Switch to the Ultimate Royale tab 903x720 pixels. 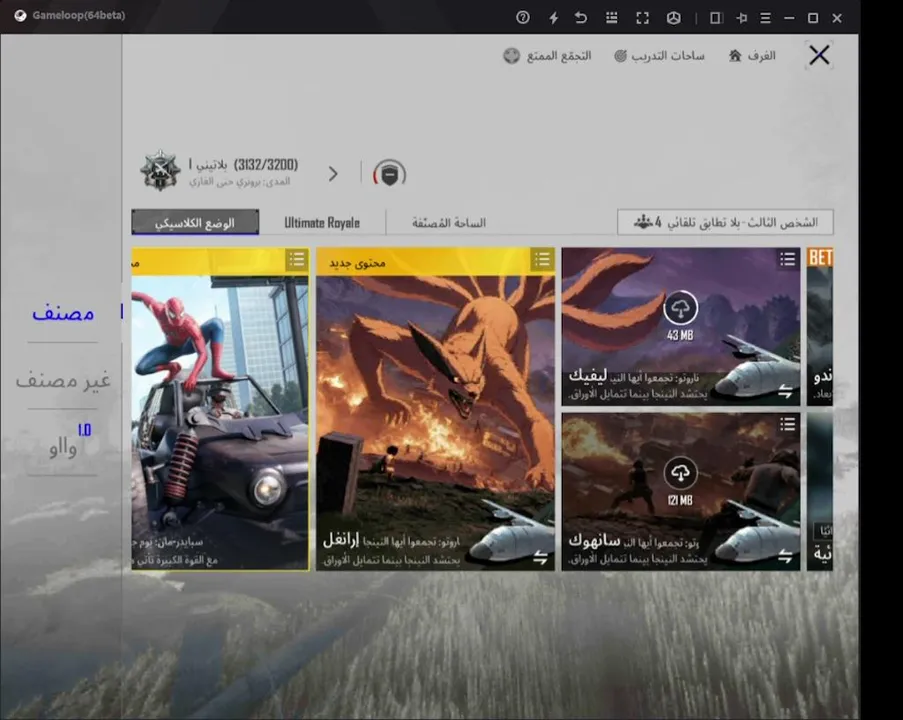point(322,223)
